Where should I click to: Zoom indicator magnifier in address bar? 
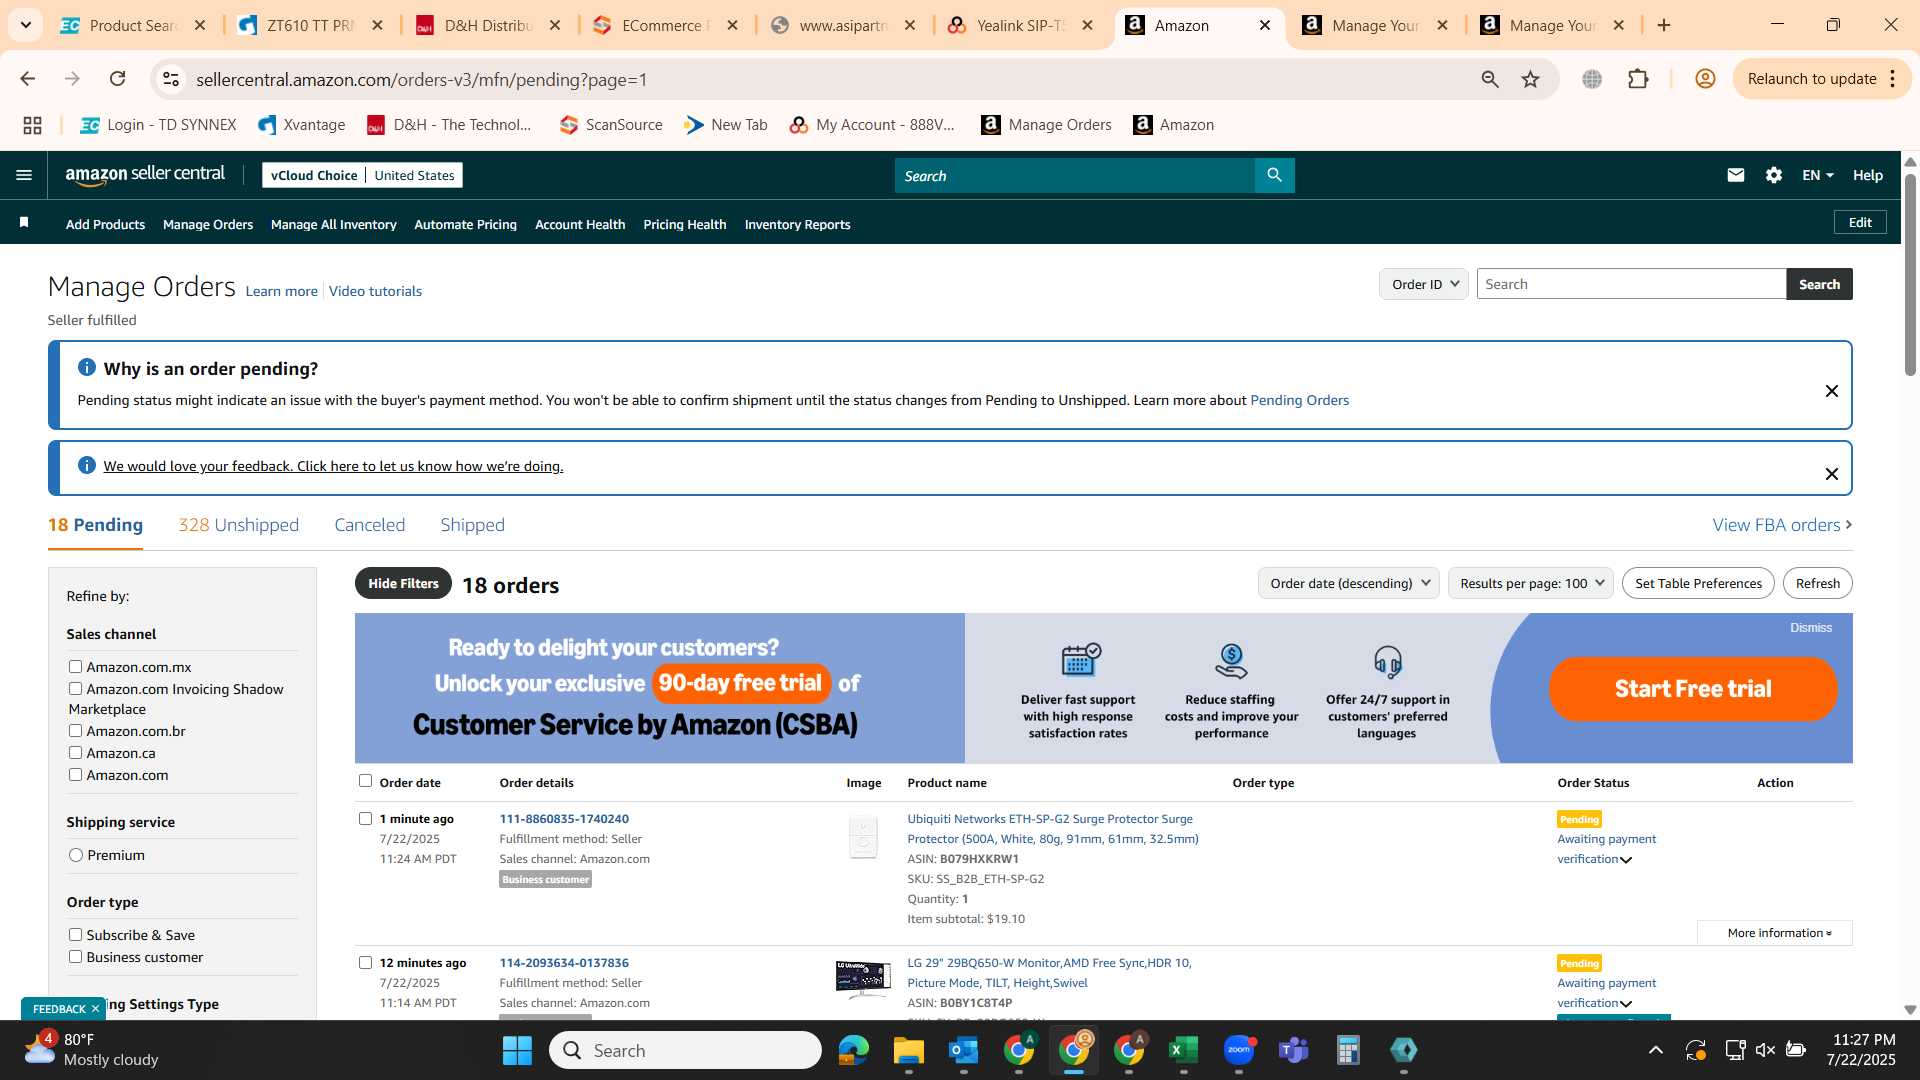(x=1490, y=79)
